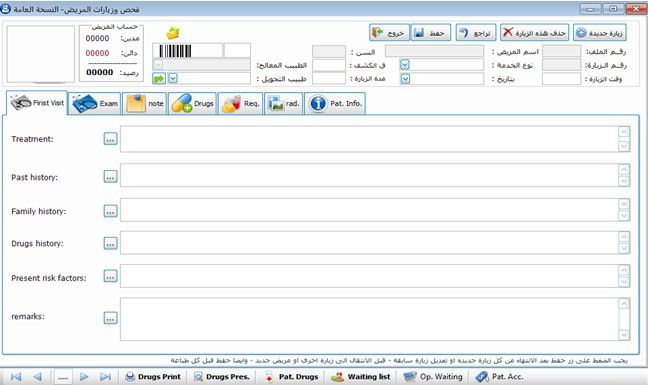648x385 pixels.
Task: Expand the service type dropdown arrow
Action: pos(405,65)
